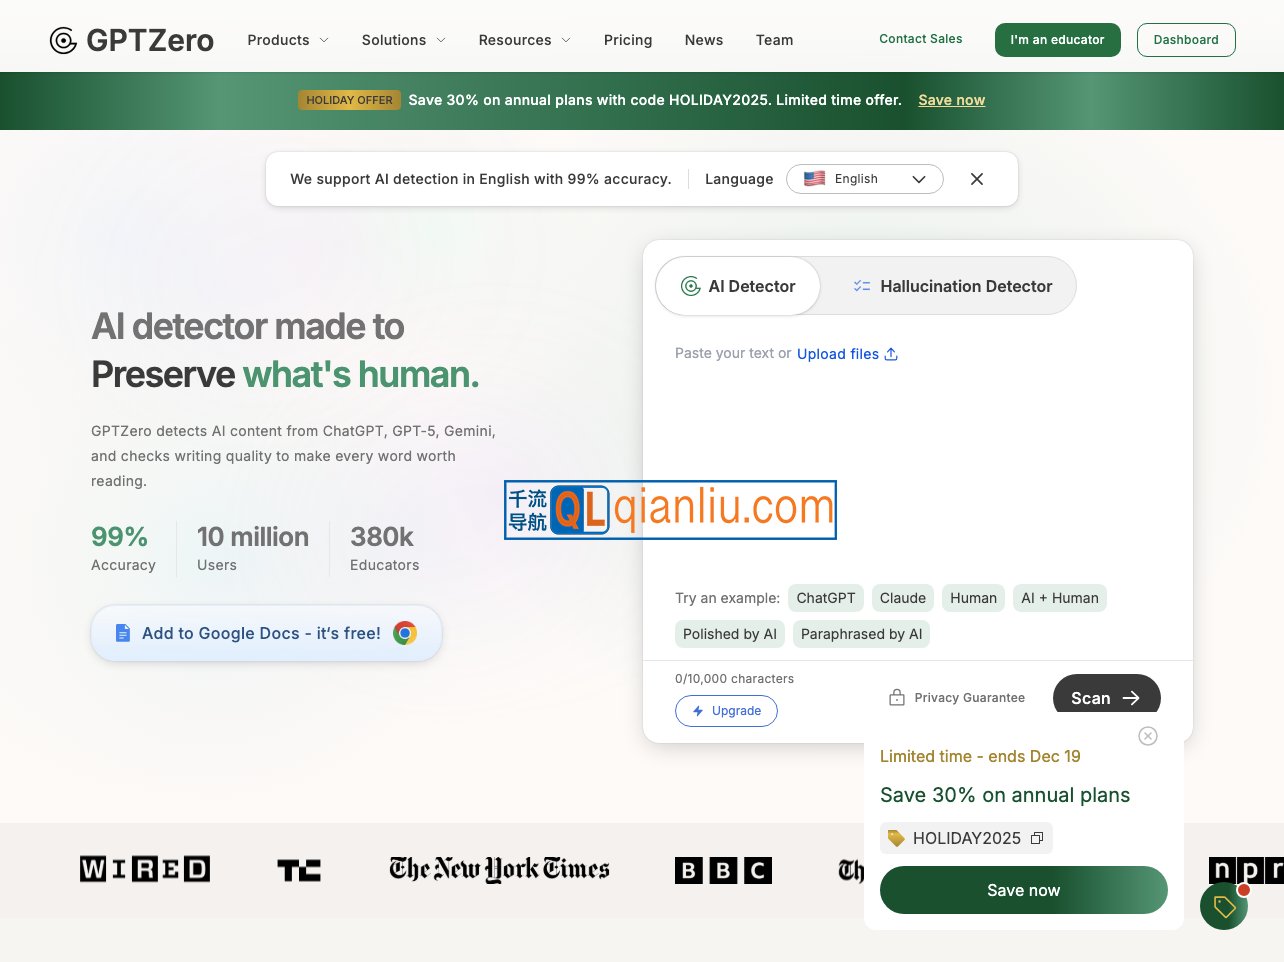Close the limited time offer popup
Screen dimensions: 1284x962
pyautogui.click(x=1148, y=736)
